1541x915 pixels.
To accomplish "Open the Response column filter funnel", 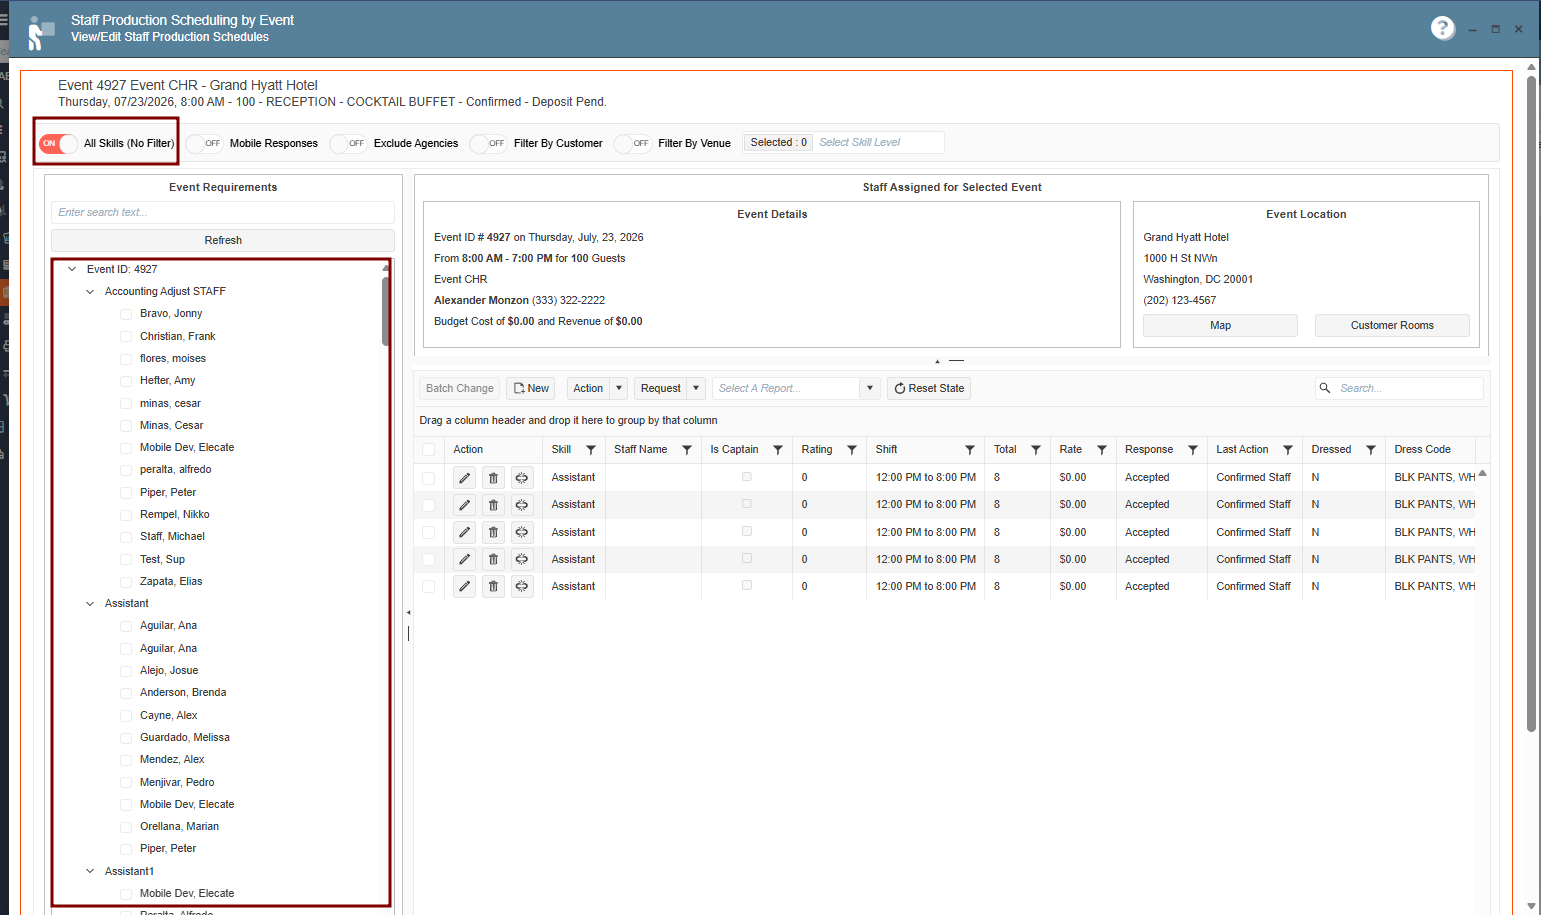I will pos(1193,450).
